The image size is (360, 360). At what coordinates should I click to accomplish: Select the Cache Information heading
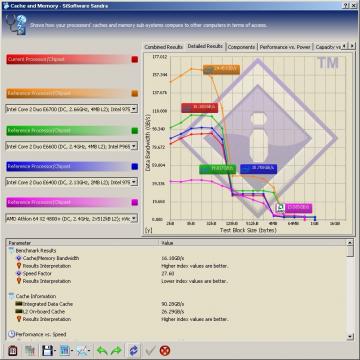pyautogui.click(x=36, y=296)
